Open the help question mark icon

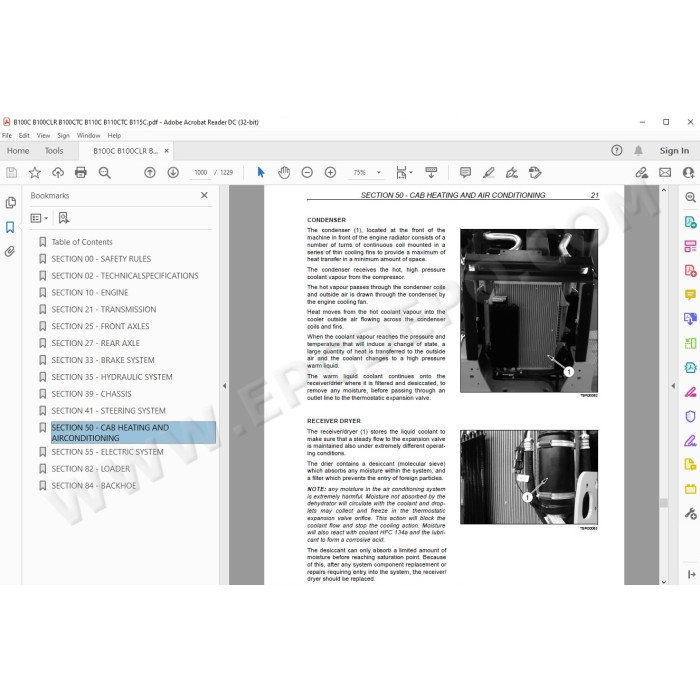617,150
